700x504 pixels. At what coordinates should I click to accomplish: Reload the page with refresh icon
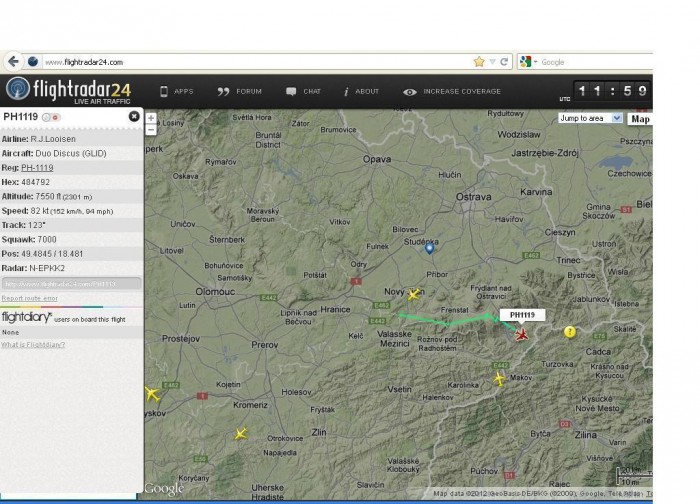[x=504, y=62]
